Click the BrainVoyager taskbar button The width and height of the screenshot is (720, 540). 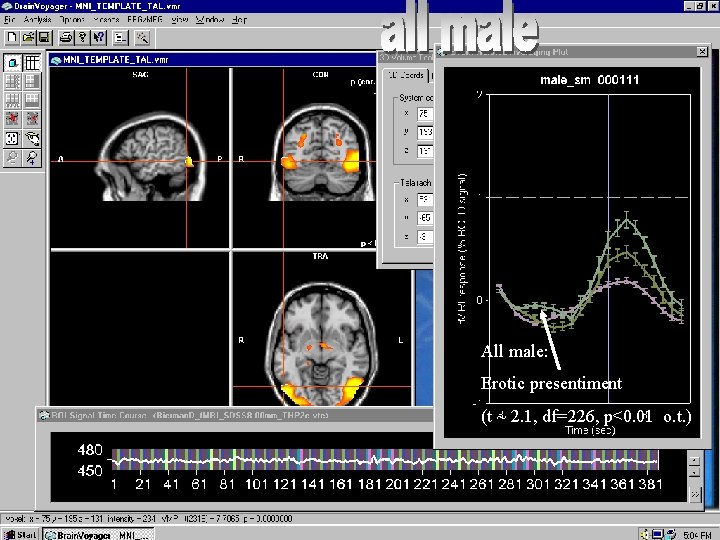pyautogui.click(x=98, y=534)
